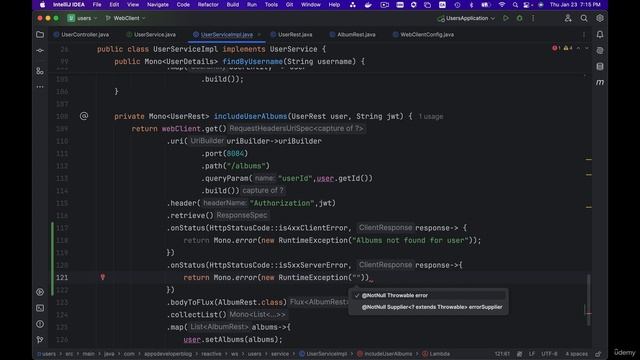This screenshot has height=360, width=640.
Task: Switch to UserRest.java tab
Action: [x=291, y=35]
